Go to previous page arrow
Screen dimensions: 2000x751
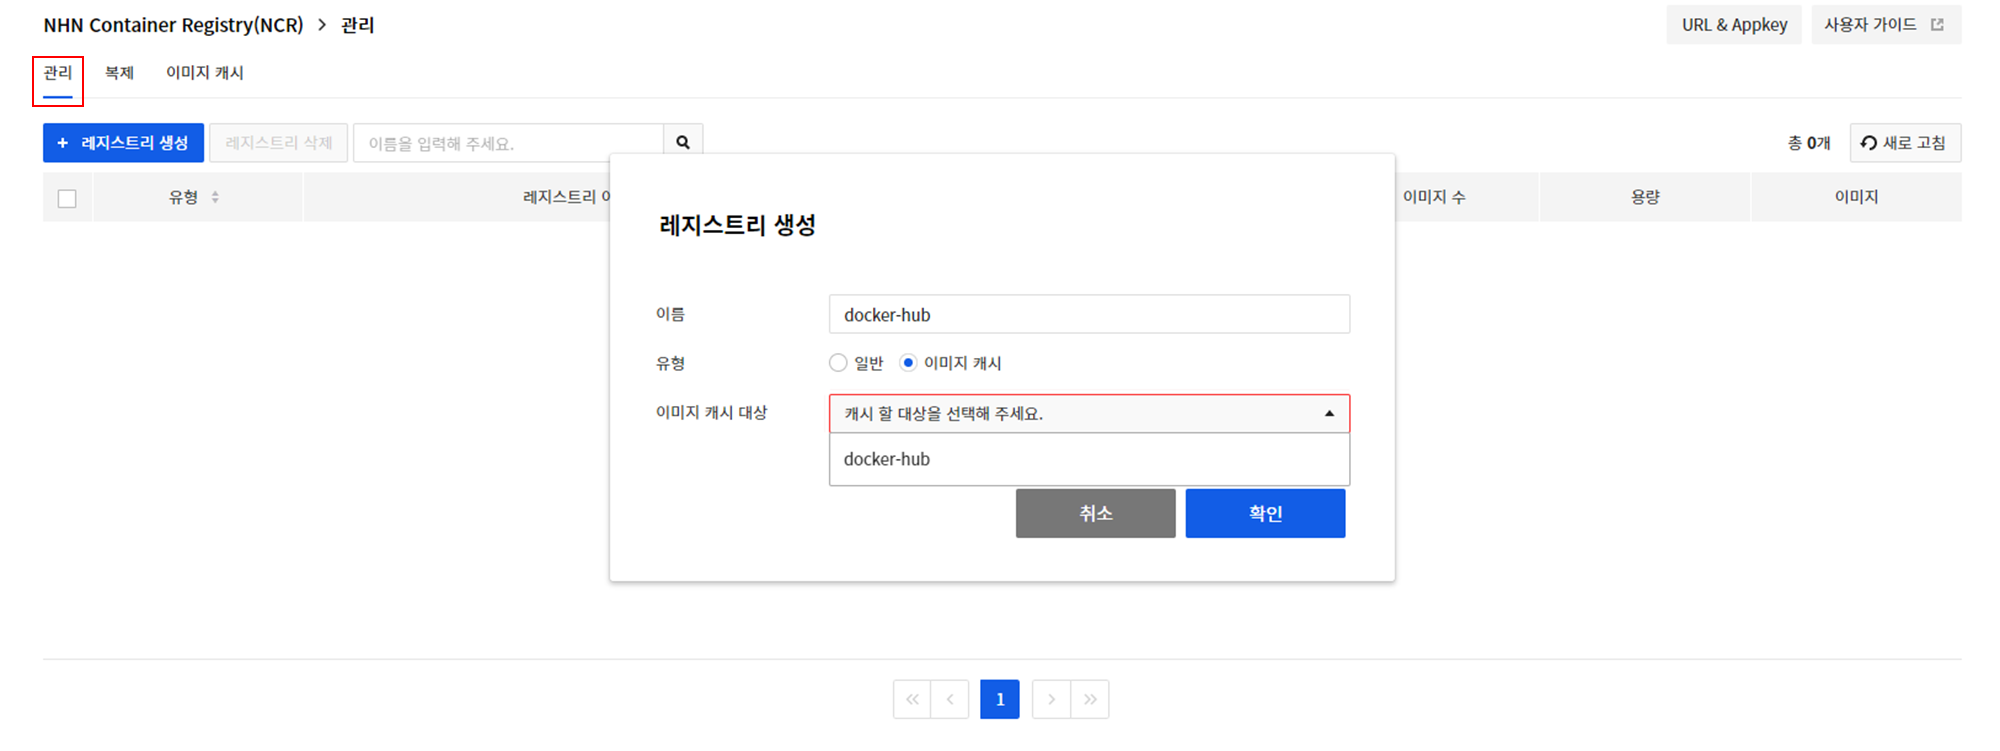(x=950, y=700)
